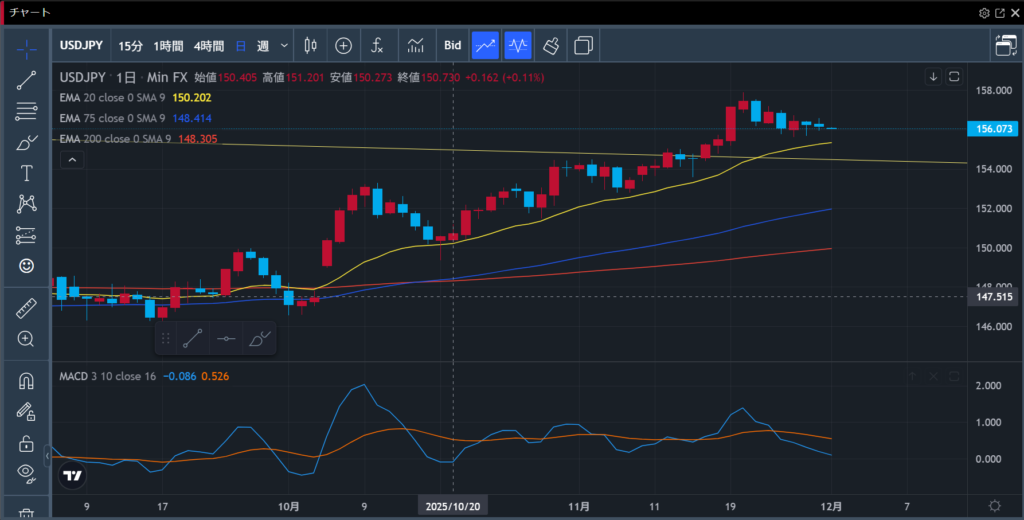Click the USDJPY symbol button

(x=82, y=45)
